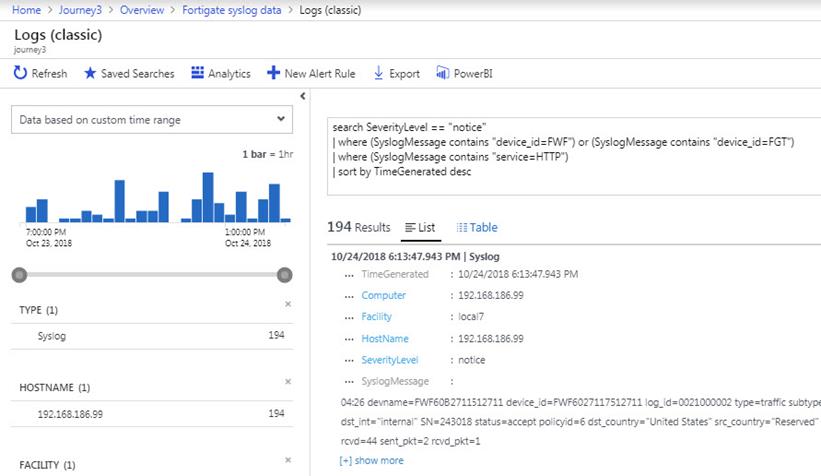This screenshot has height=476, width=821.
Task: Switch to the Table view tab
Action: click(x=476, y=227)
